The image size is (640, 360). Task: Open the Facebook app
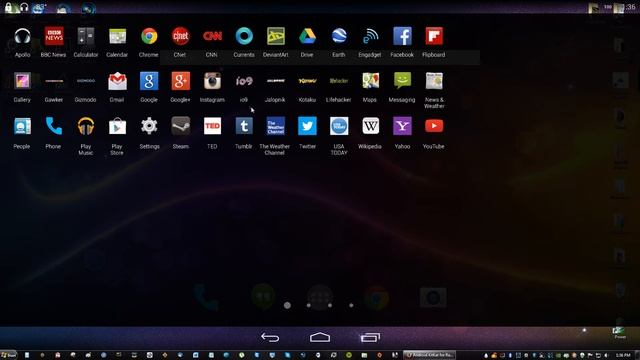pos(402,36)
